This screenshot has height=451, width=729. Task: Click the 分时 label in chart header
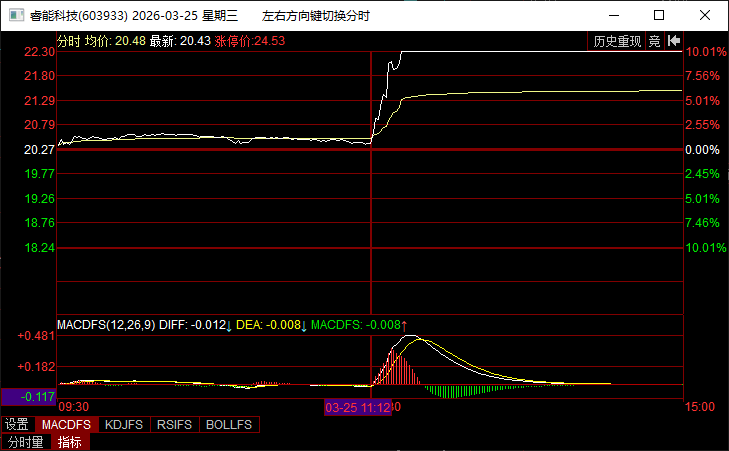[x=68, y=41]
